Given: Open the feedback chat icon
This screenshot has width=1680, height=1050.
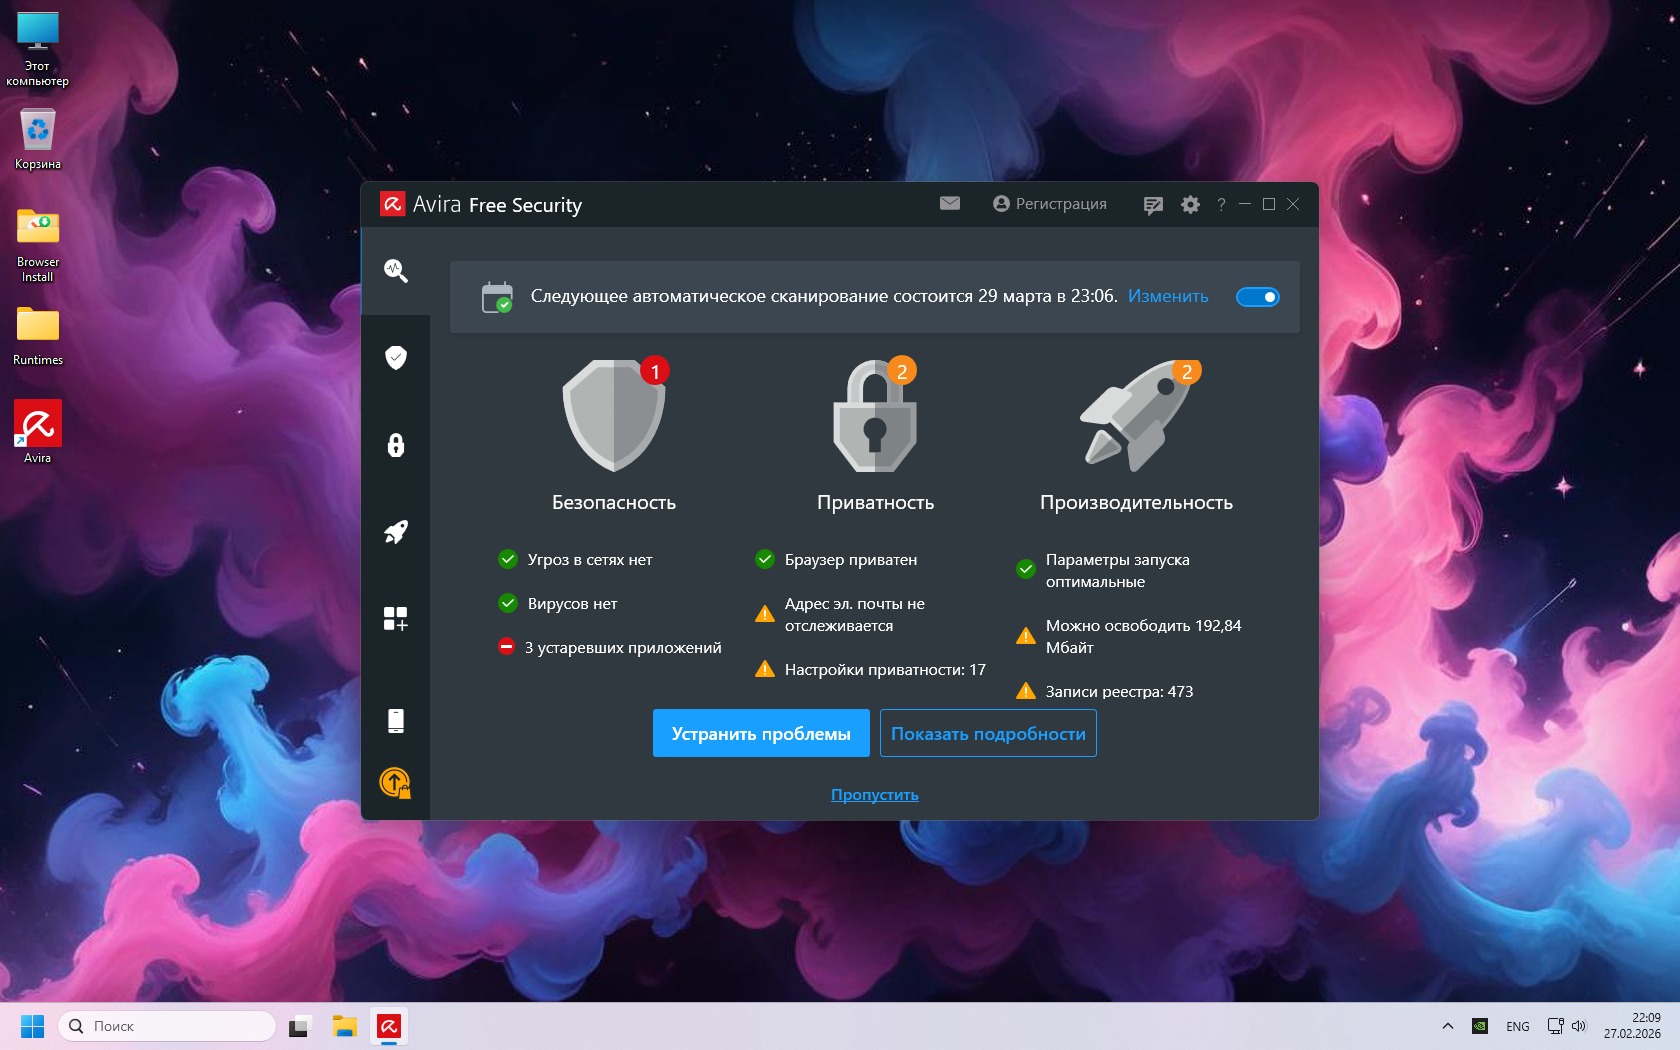Looking at the screenshot, I should click(x=1153, y=205).
